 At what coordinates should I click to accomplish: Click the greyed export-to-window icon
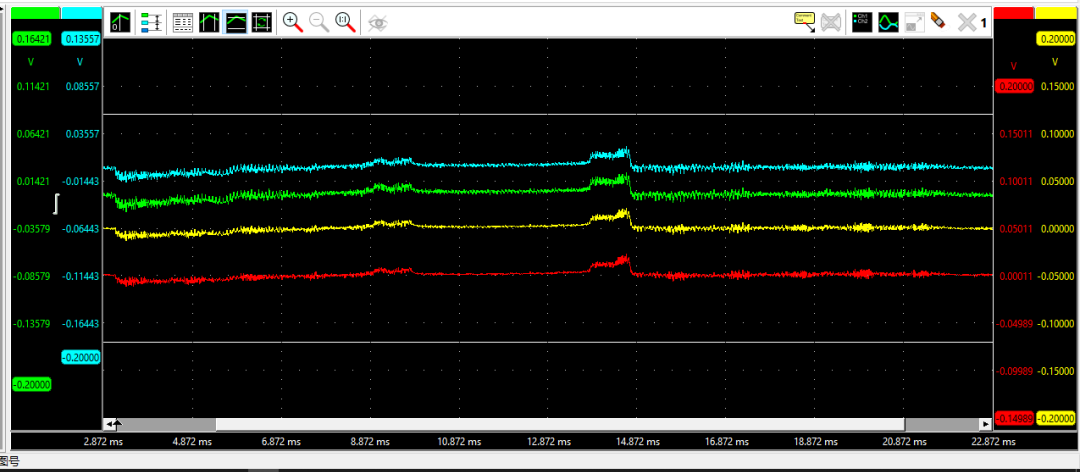(915, 22)
